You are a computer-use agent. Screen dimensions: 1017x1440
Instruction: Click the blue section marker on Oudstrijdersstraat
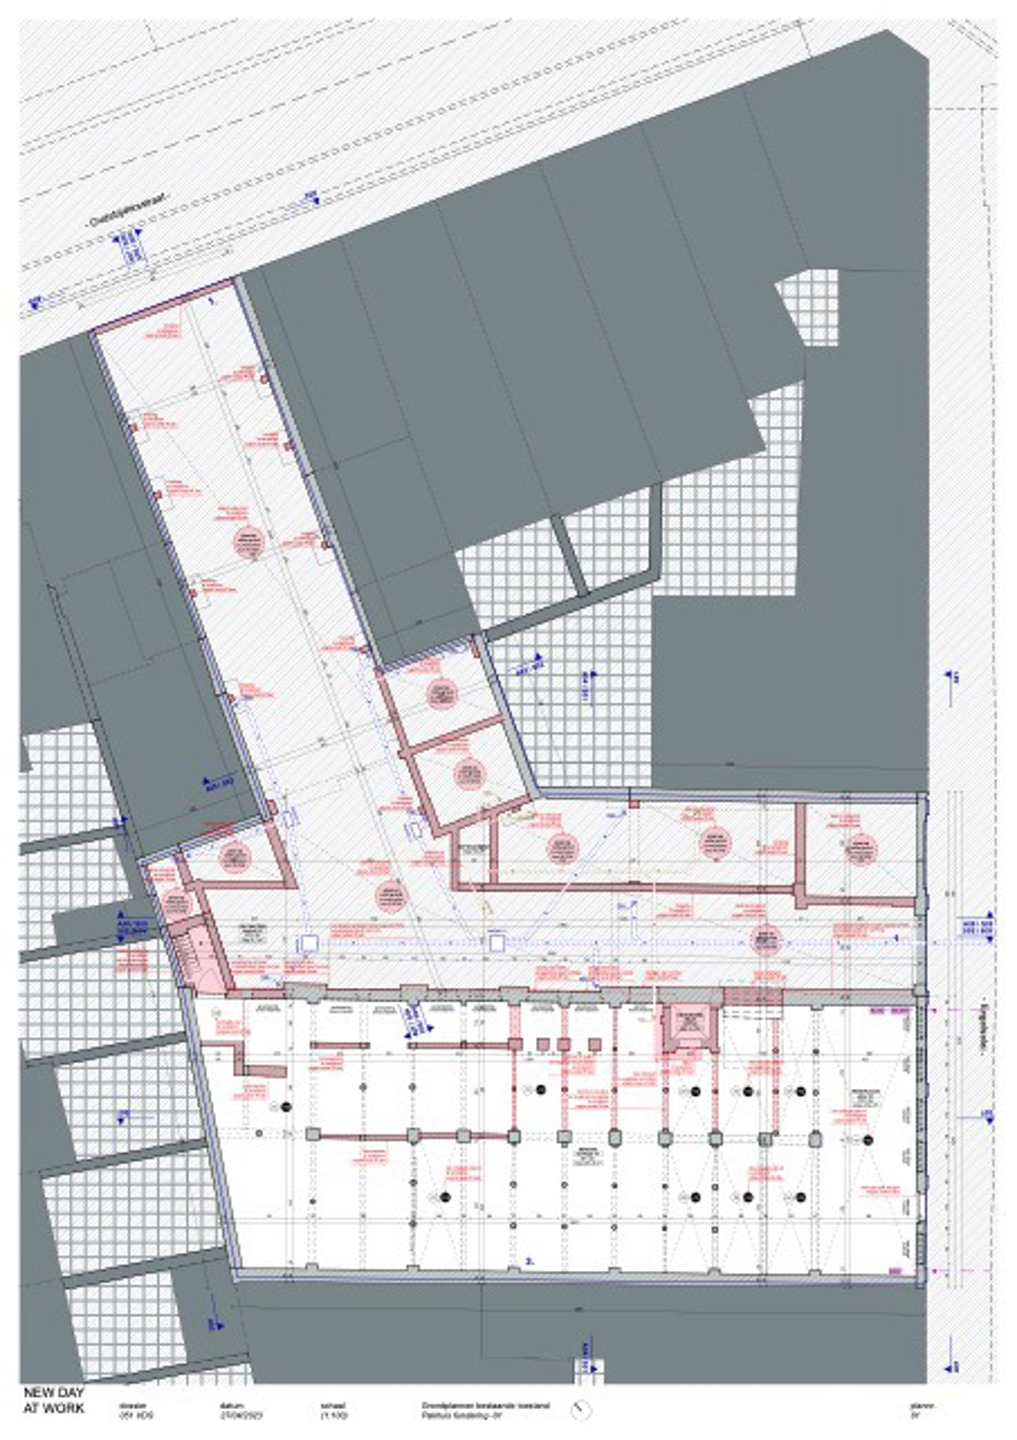(129, 246)
